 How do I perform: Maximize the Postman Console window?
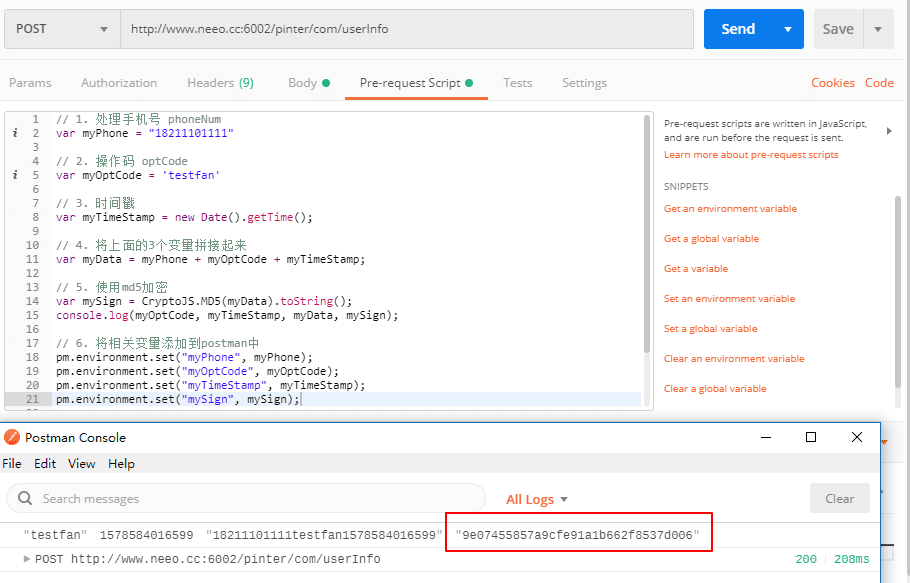811,437
